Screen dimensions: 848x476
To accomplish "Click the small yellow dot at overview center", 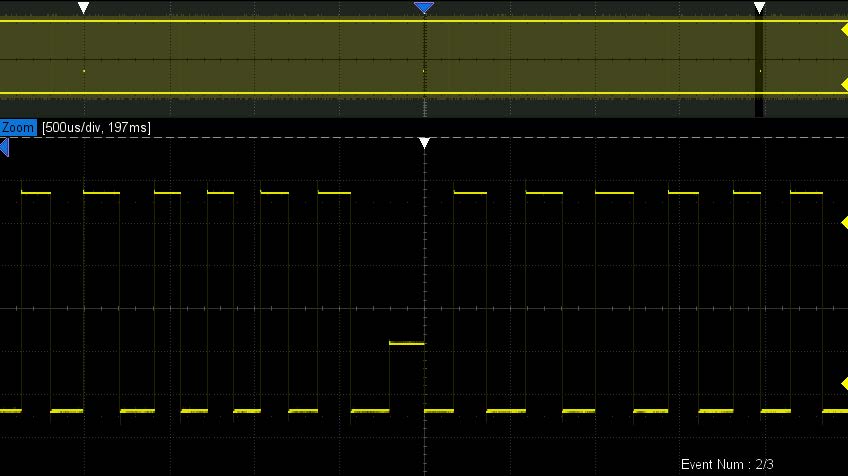I will [424, 71].
